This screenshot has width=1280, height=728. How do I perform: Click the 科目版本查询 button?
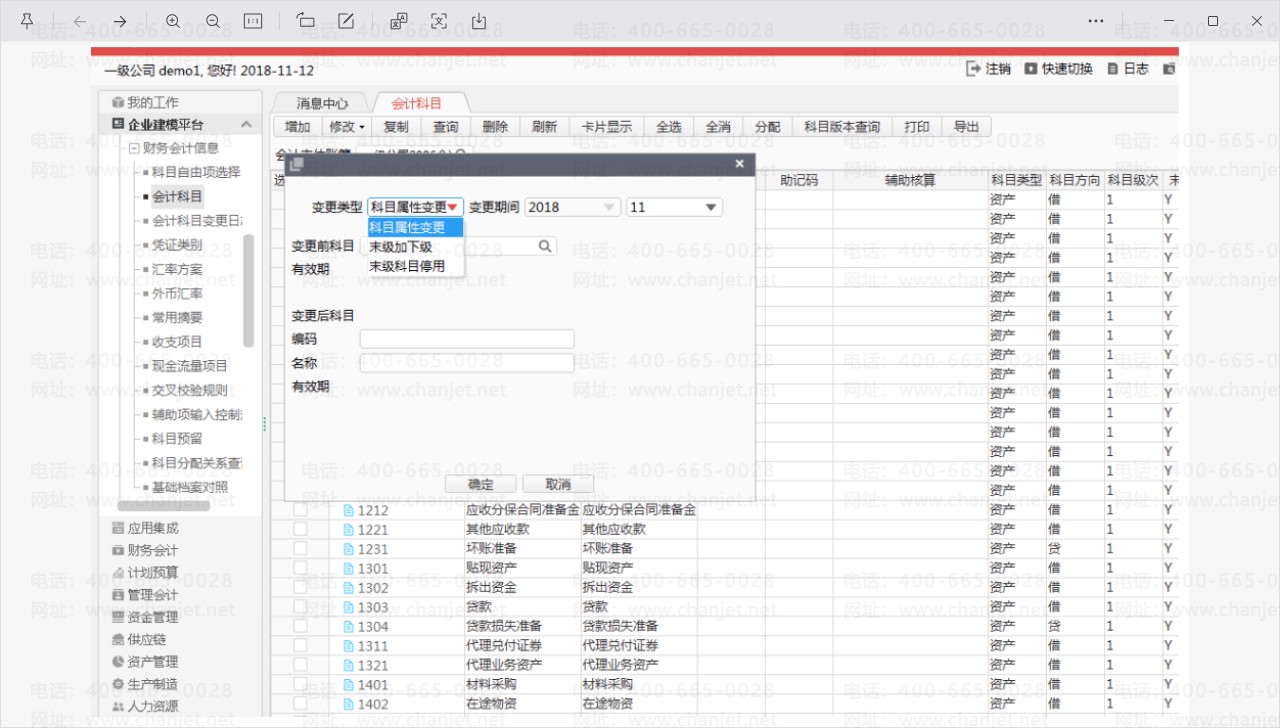point(842,127)
